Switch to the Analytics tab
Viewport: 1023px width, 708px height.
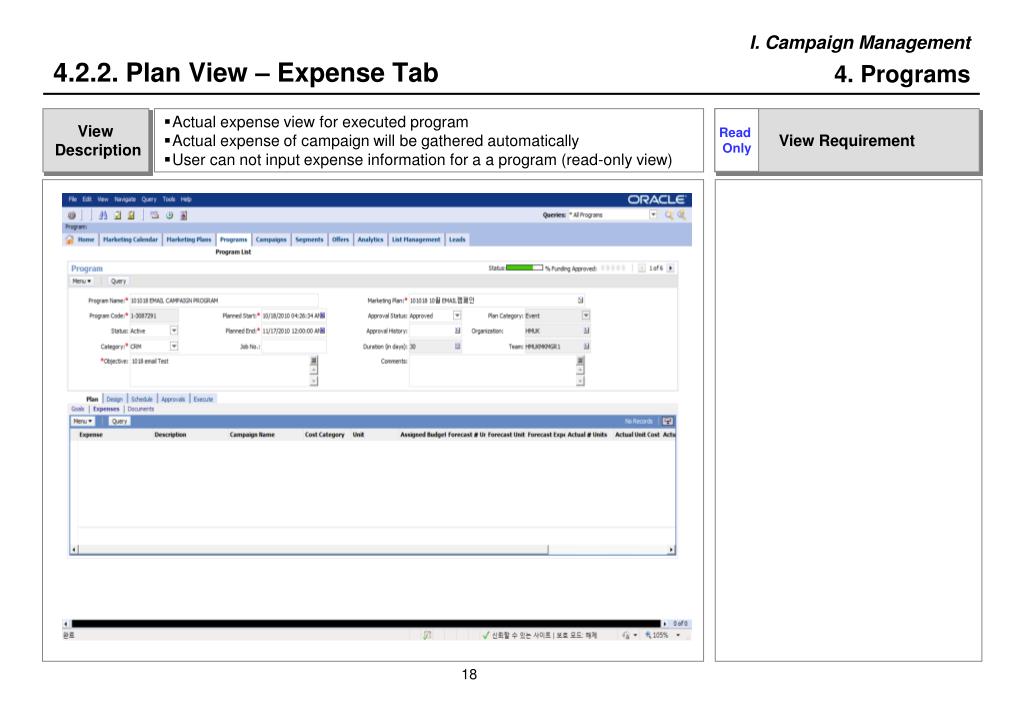pyautogui.click(x=371, y=239)
